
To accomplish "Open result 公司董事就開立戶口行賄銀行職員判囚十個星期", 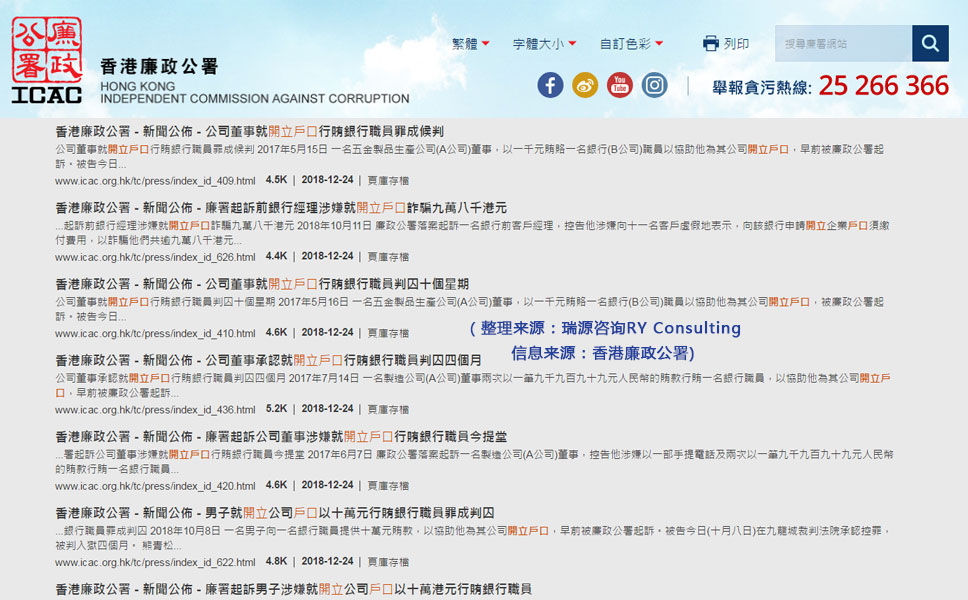I will click(x=262, y=284).
